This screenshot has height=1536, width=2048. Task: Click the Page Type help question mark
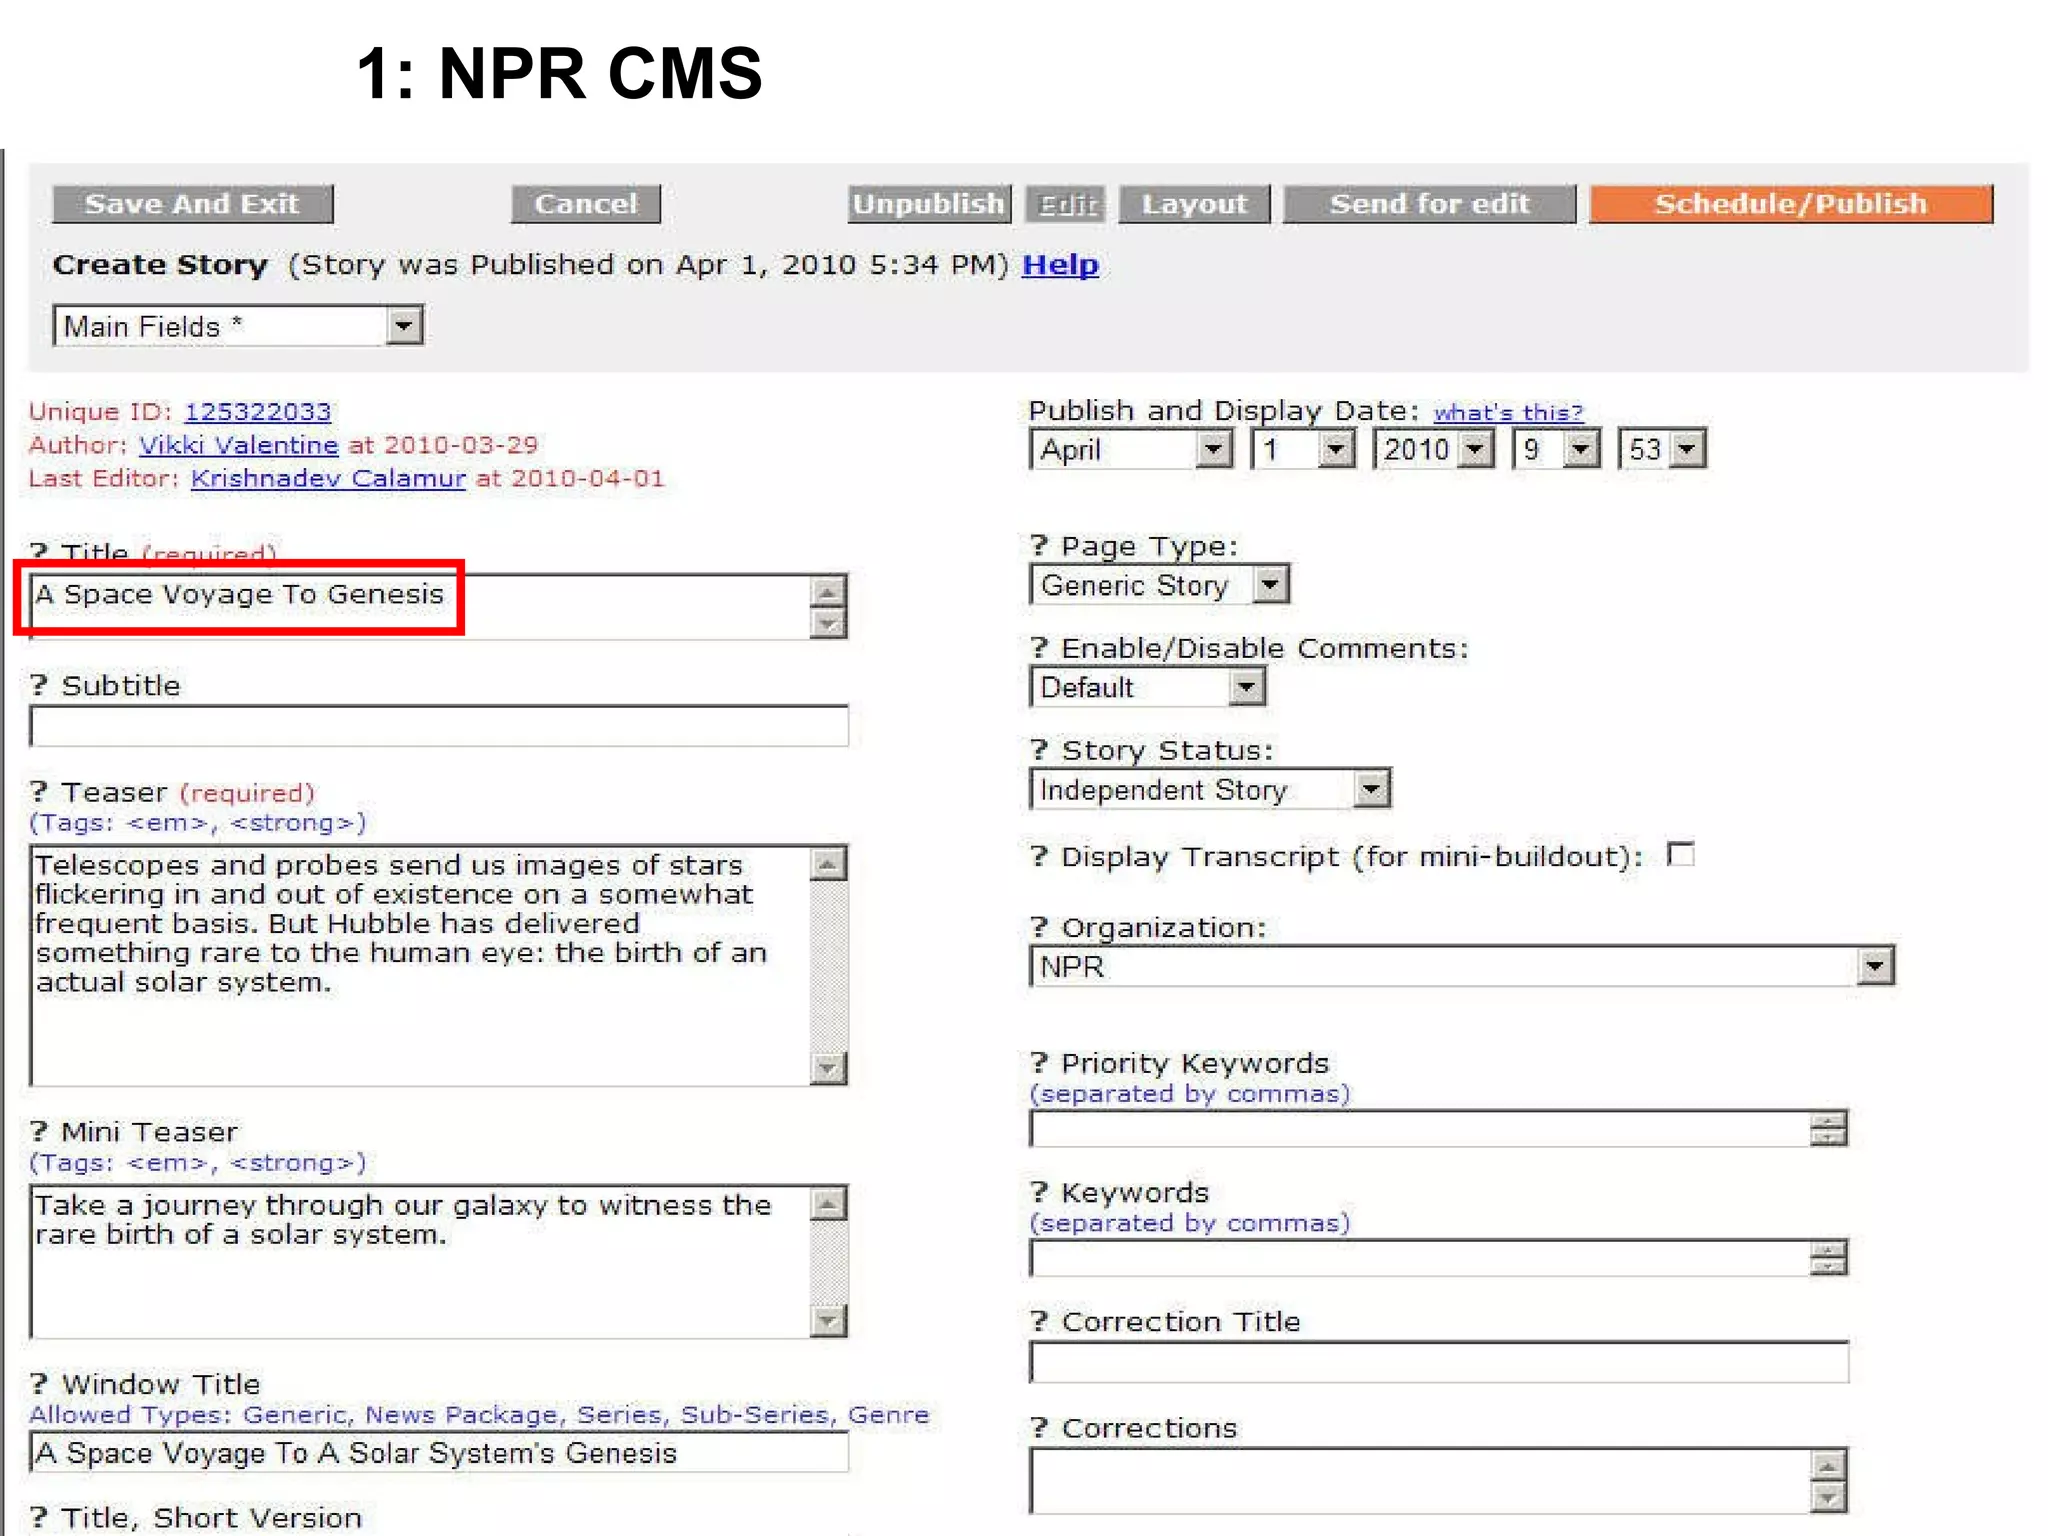[1039, 545]
